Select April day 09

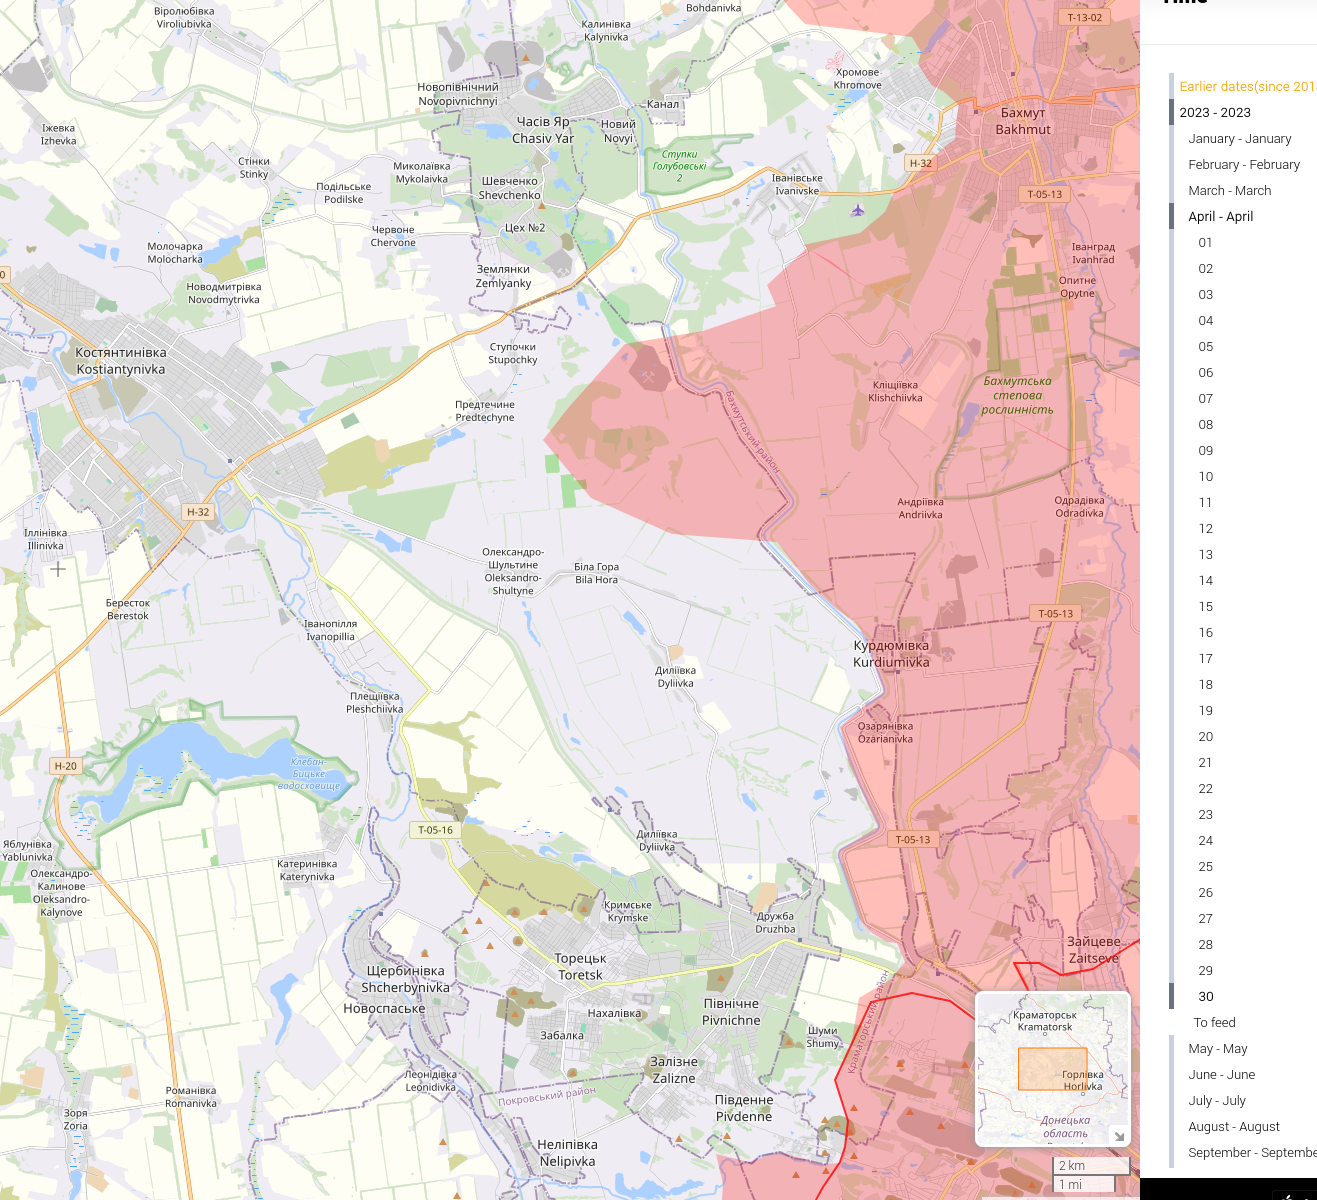pos(1206,451)
